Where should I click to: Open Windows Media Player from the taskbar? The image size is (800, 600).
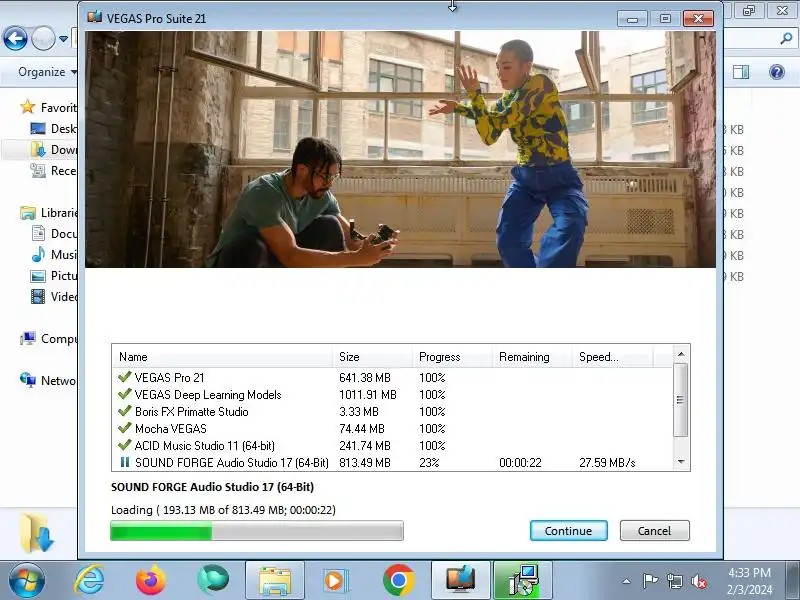[x=336, y=581]
